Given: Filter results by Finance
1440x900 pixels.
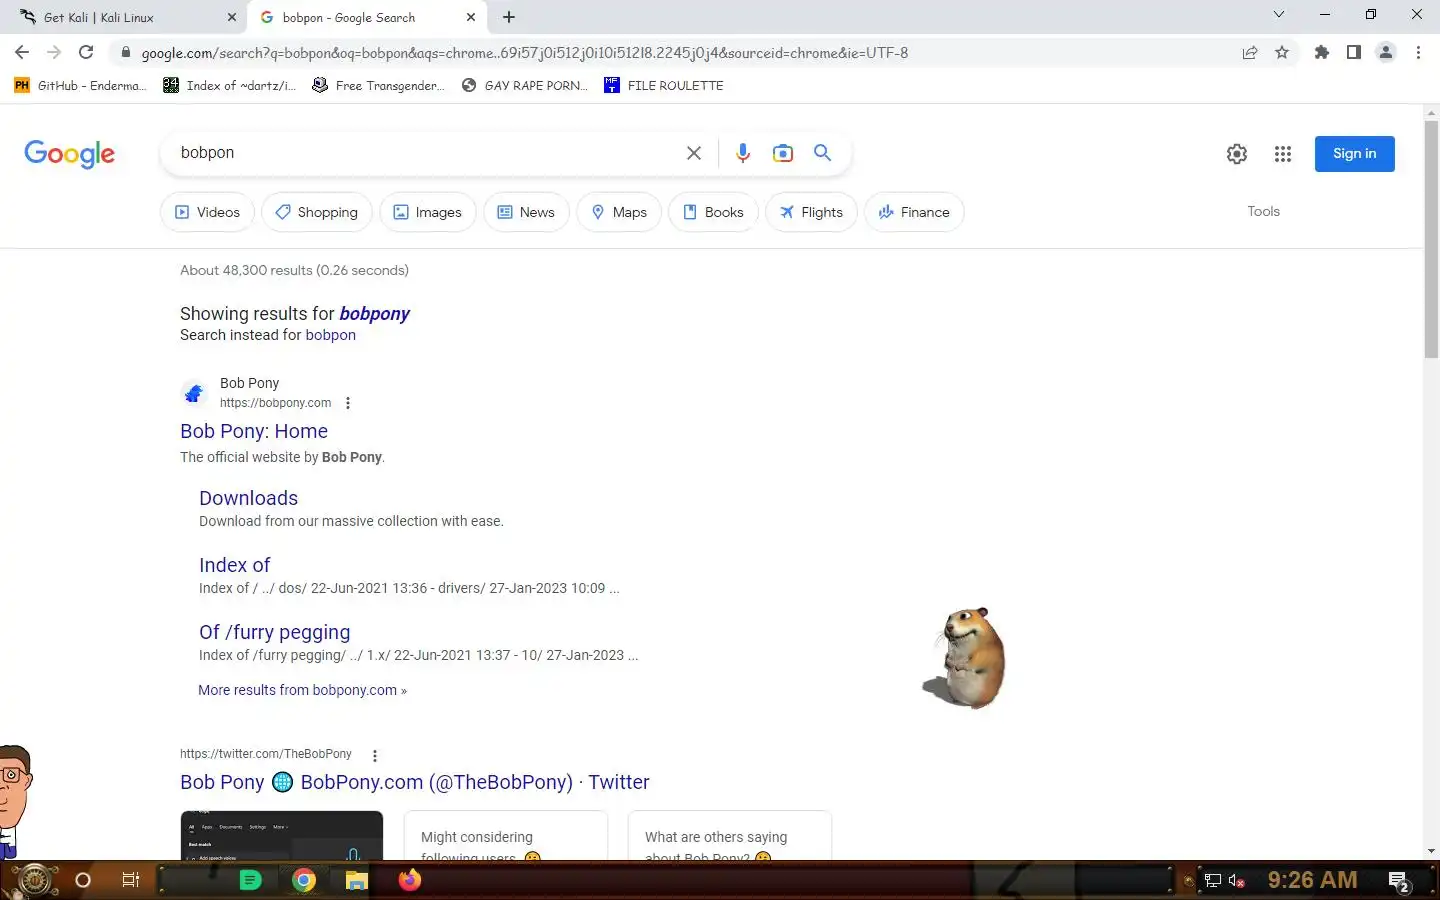Looking at the screenshot, I should (914, 212).
